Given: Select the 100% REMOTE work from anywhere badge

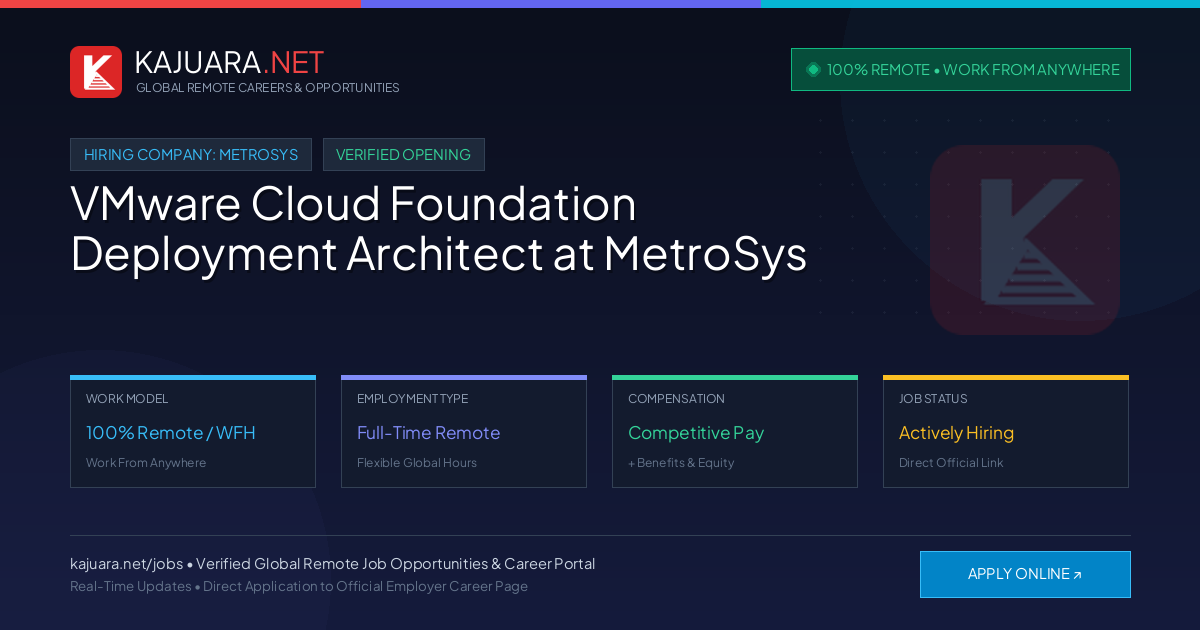Looking at the screenshot, I should pyautogui.click(x=961, y=70).
